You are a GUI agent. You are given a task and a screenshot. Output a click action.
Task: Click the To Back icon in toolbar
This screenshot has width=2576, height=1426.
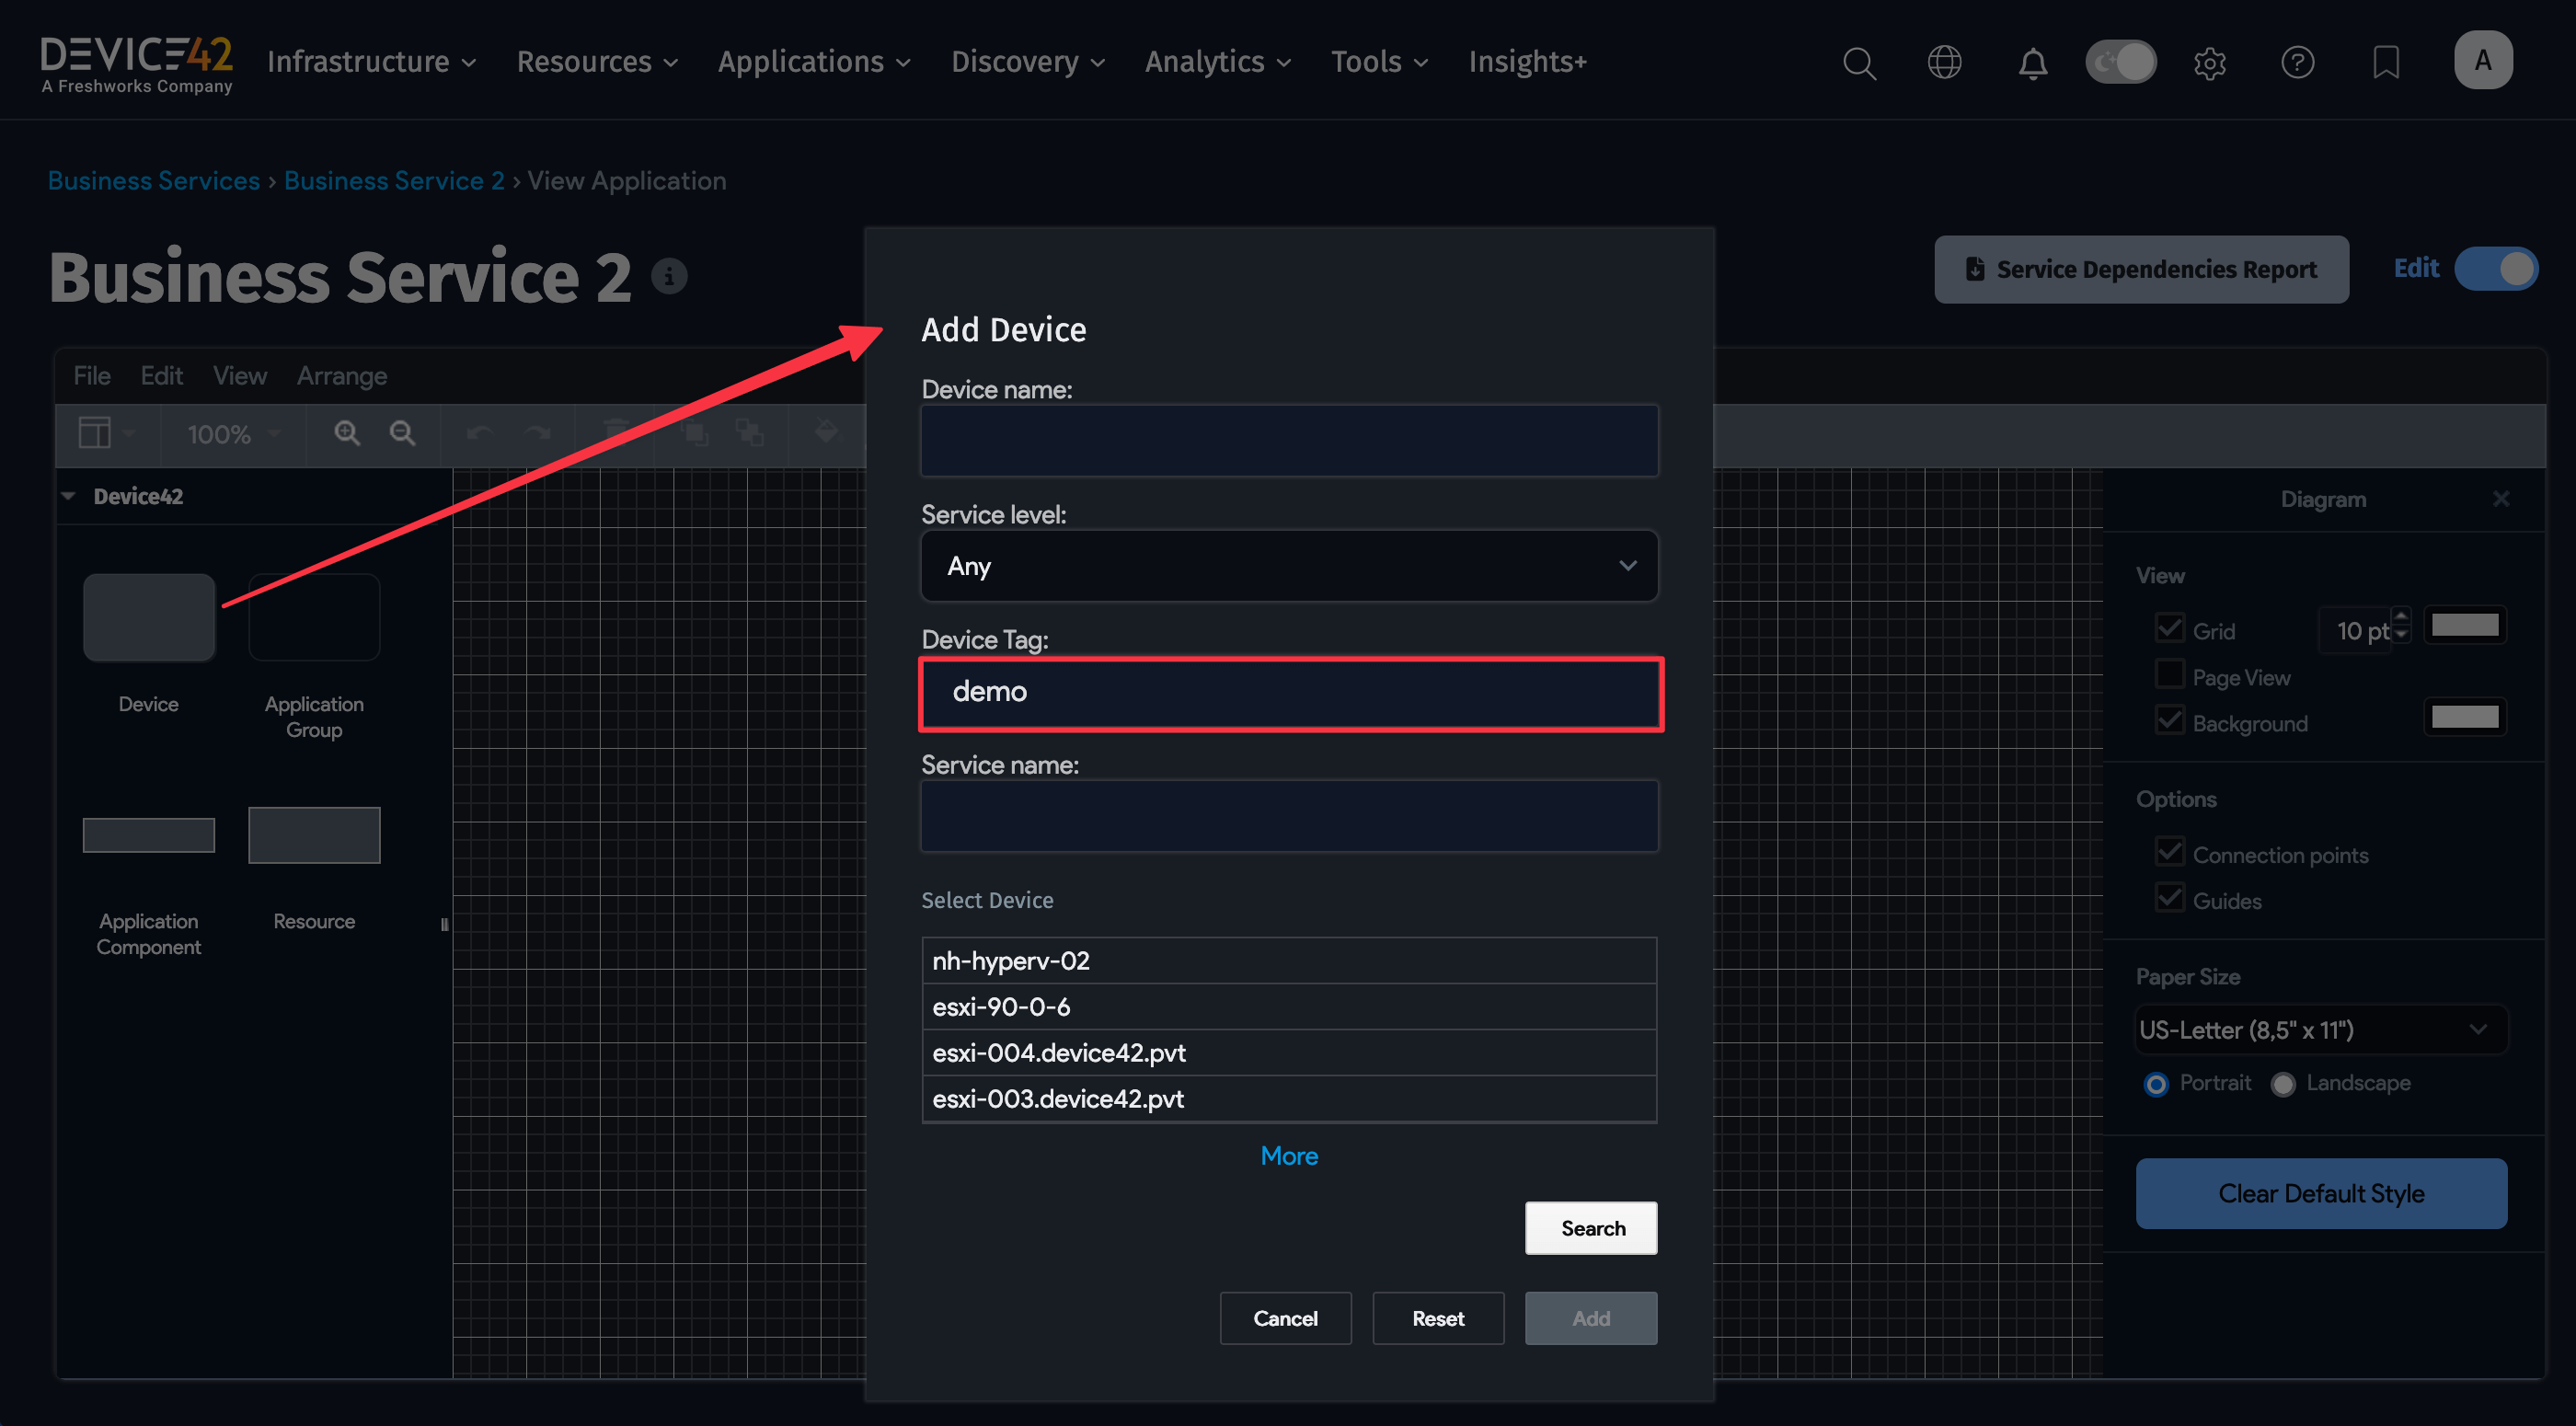click(750, 433)
